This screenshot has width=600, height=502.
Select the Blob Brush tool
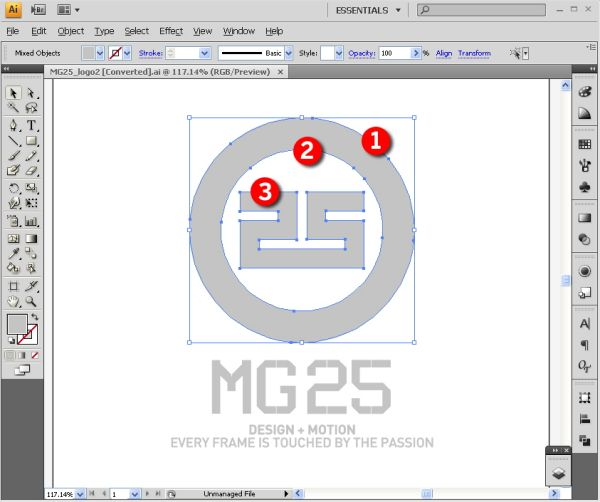pos(13,170)
